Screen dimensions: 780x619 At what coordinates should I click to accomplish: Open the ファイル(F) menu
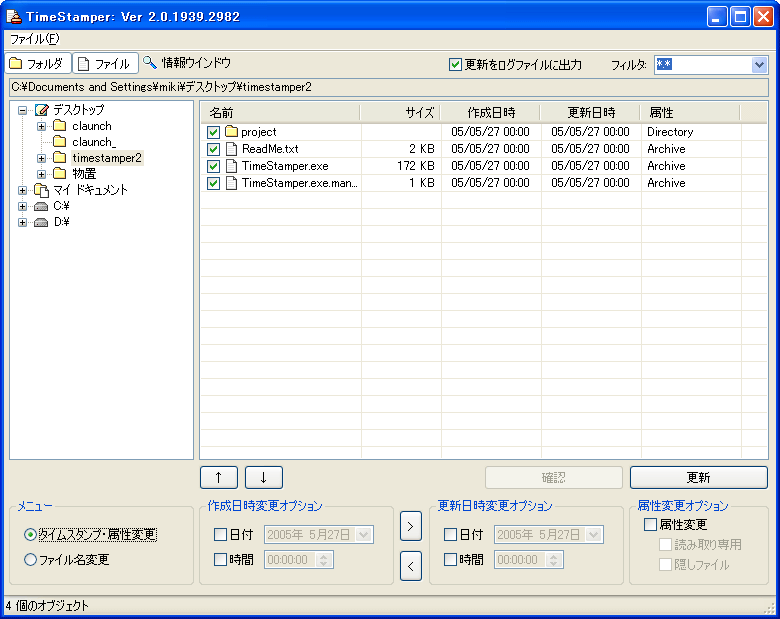tap(34, 39)
